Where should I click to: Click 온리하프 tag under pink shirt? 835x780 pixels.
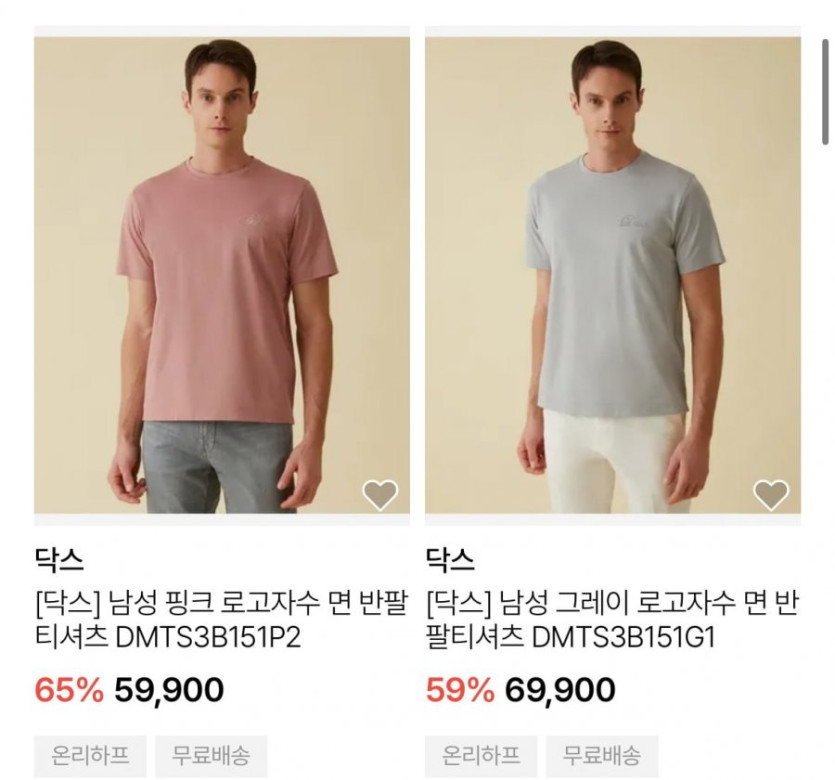pos(91,755)
